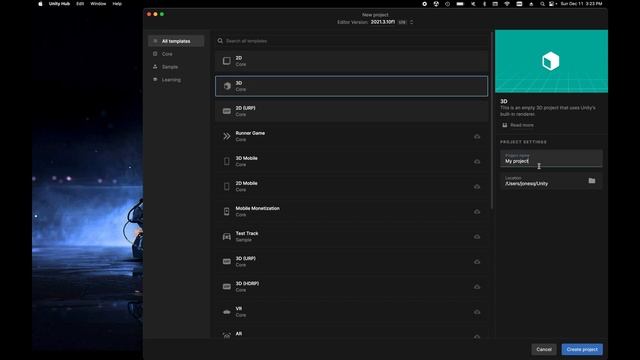Open the Apple menu
This screenshot has height=360, width=640.
[x=40, y=4]
